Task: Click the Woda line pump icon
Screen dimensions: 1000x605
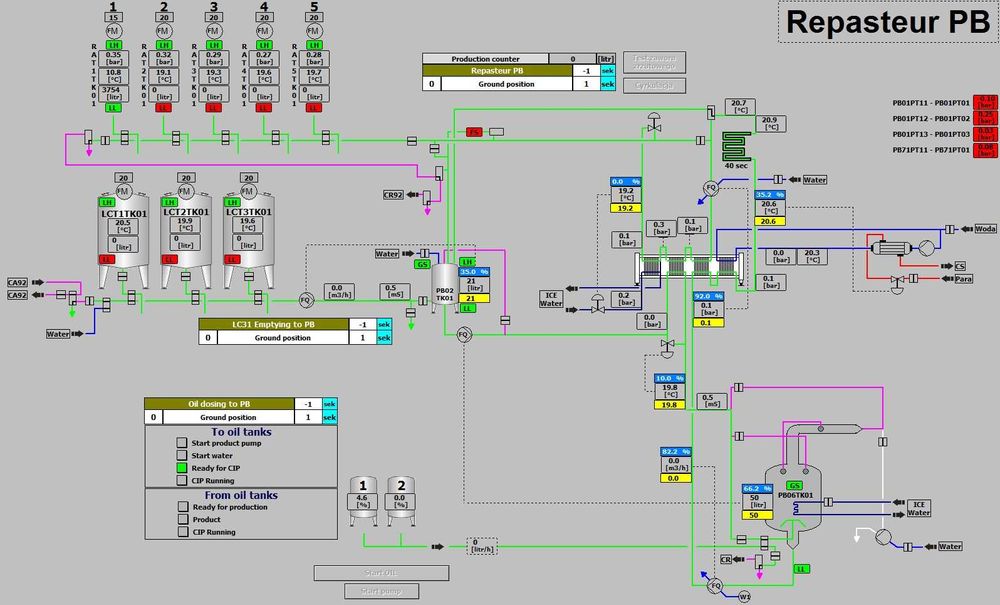Action: point(926,247)
